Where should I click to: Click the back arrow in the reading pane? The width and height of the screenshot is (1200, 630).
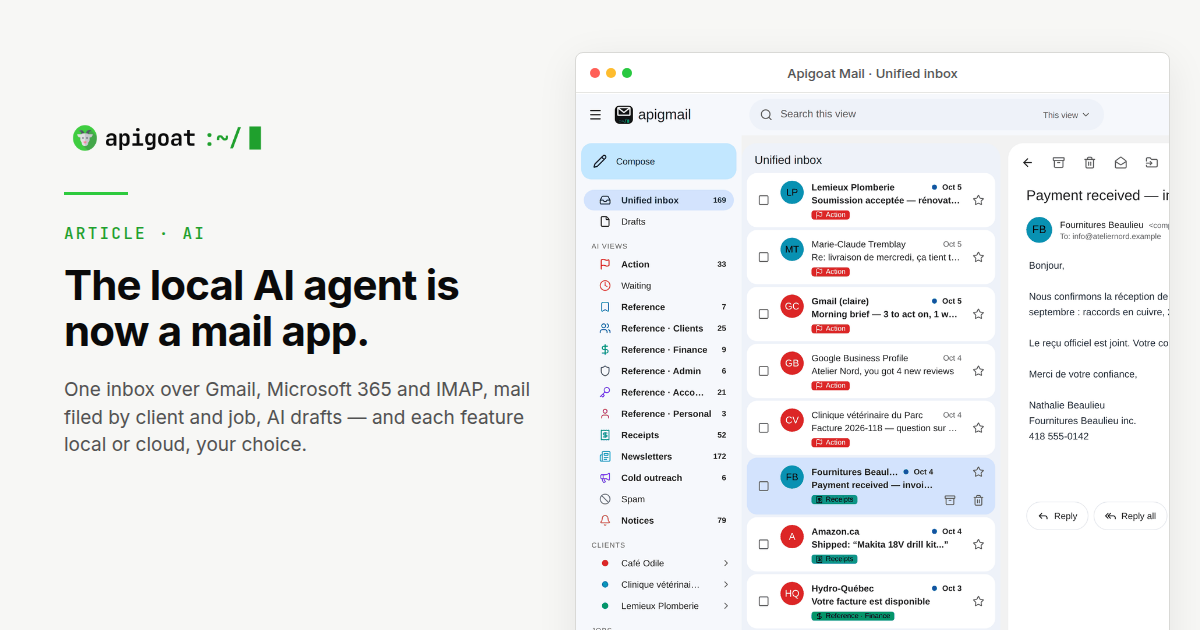coord(1027,162)
